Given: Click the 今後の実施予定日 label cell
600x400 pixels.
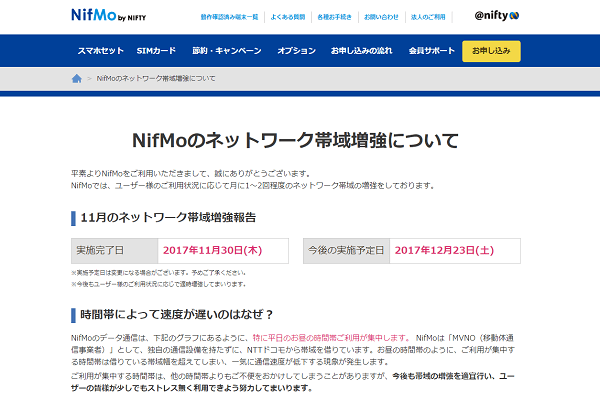Looking at the screenshot, I should (x=346, y=251).
